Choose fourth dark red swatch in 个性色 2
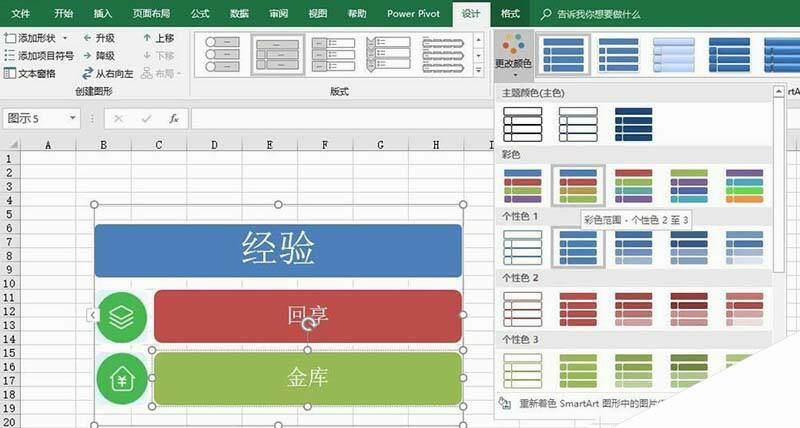This screenshot has width=800, height=428. [689, 309]
